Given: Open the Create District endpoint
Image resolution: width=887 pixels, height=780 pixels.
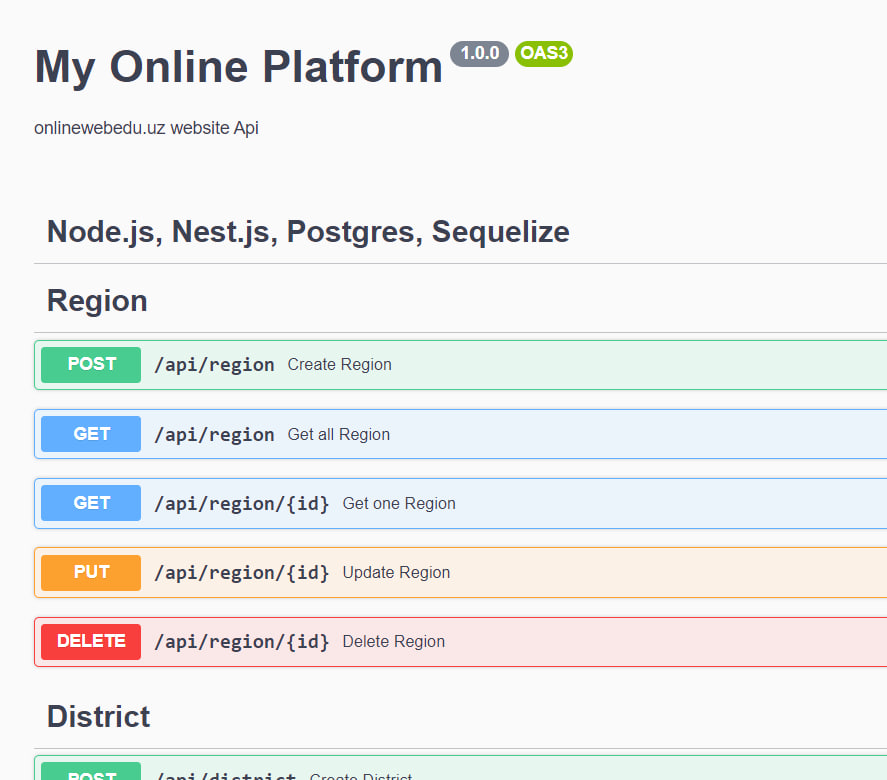Looking at the screenshot, I should point(460,768).
